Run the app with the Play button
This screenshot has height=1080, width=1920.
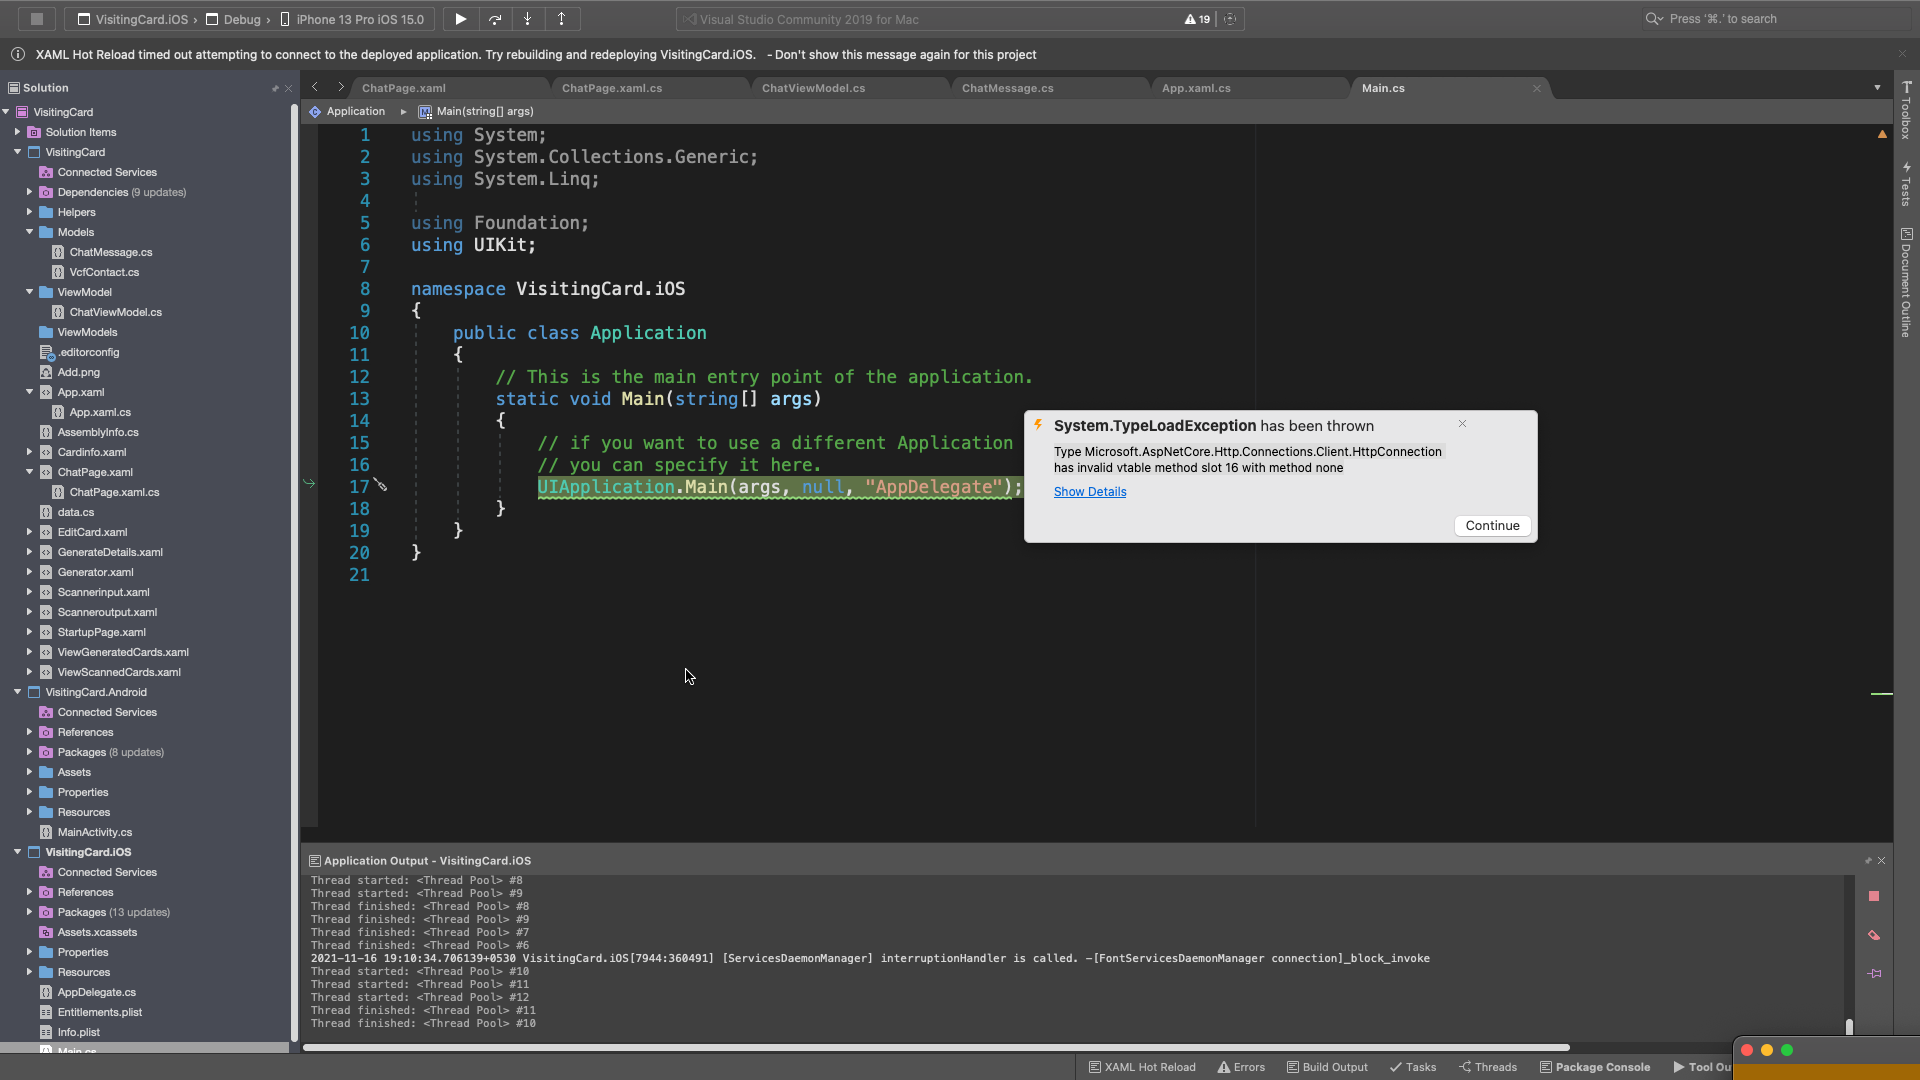coord(459,19)
